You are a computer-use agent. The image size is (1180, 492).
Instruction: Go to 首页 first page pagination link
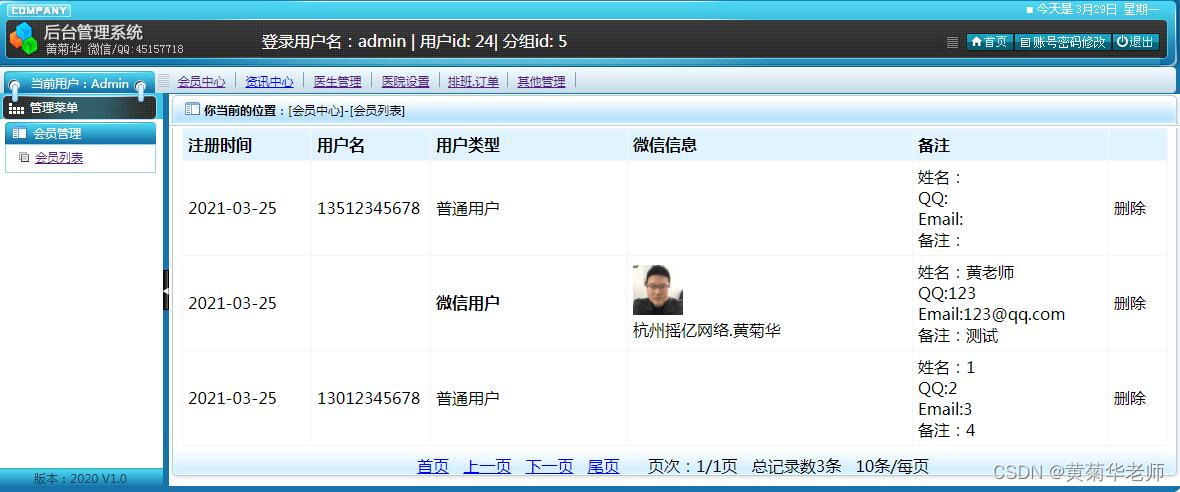(x=433, y=466)
